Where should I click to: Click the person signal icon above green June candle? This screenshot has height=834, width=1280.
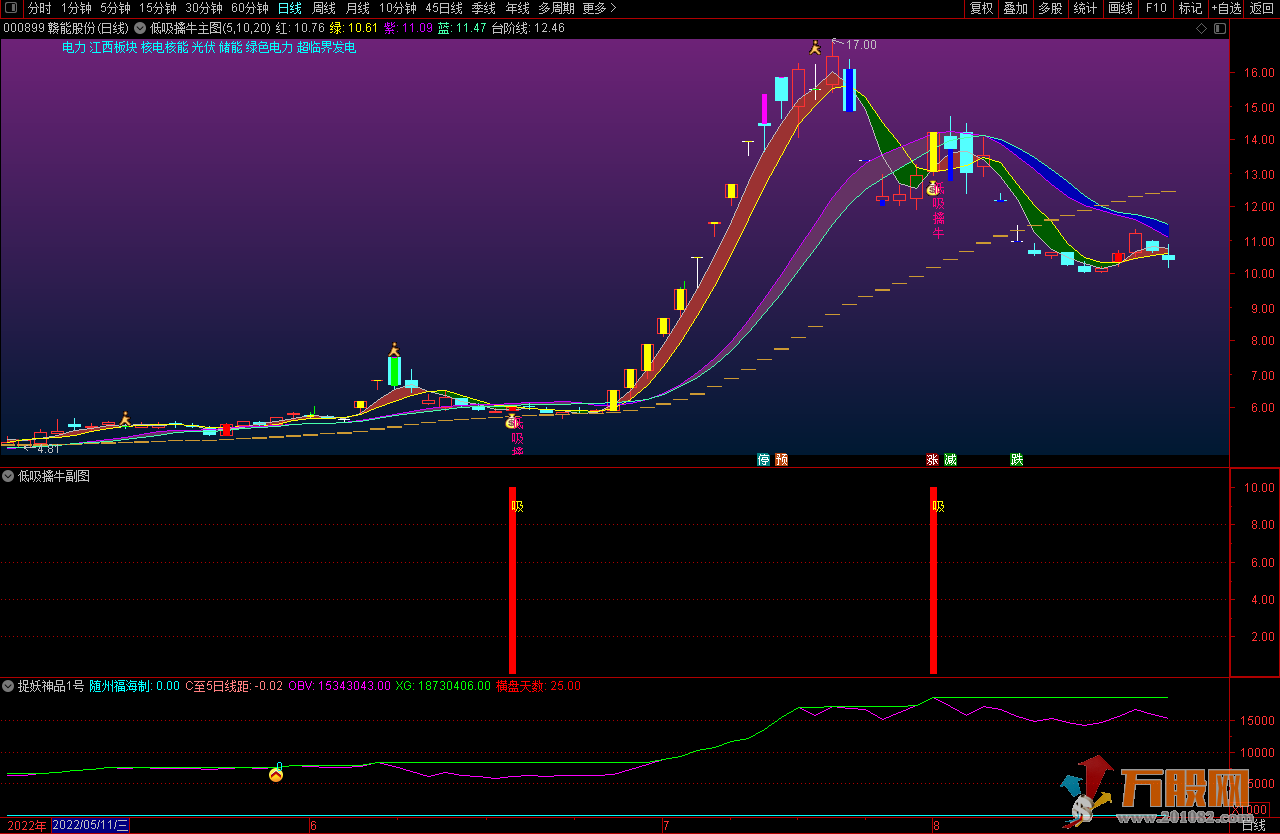(x=394, y=349)
